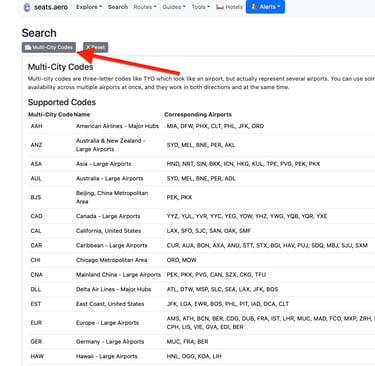375x366 pixels.
Task: Click the Hotels bed icon
Action: 220,7
